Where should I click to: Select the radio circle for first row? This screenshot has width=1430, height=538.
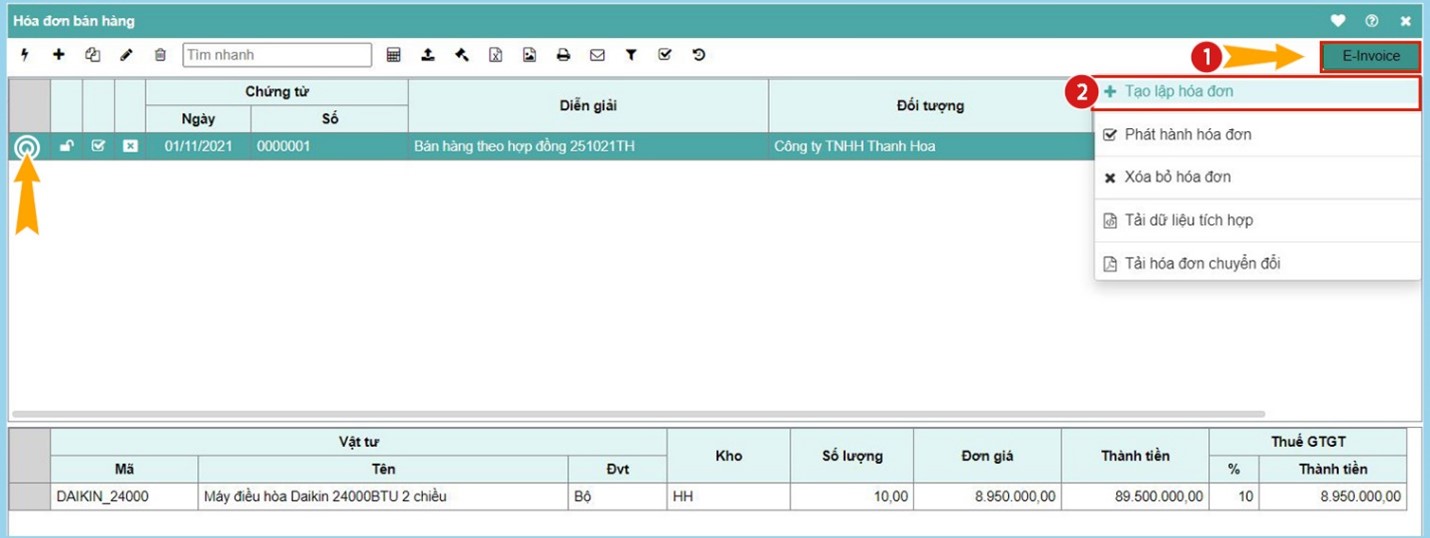click(27, 147)
